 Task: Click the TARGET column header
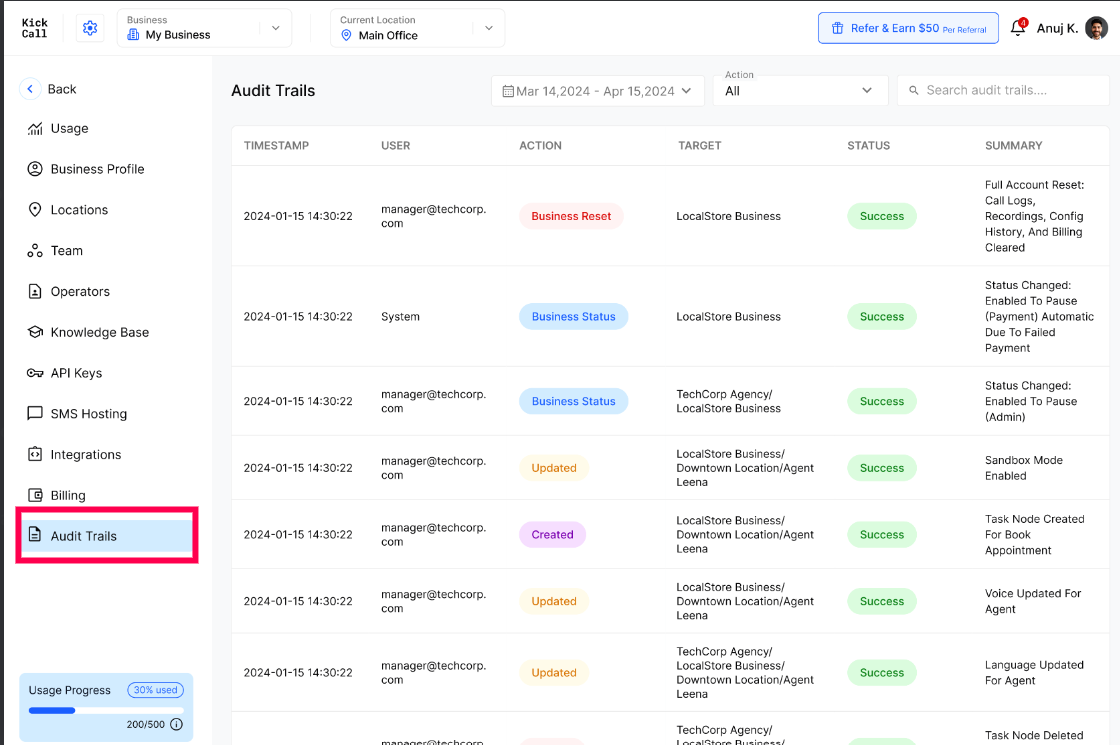tap(699, 146)
